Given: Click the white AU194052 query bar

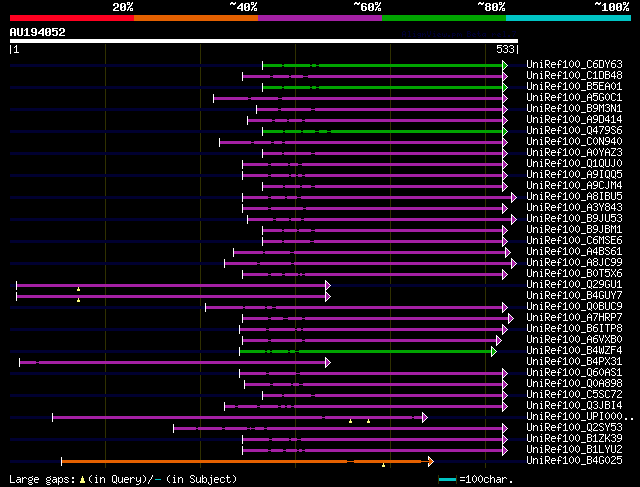Looking at the screenshot, I should click(264, 41).
